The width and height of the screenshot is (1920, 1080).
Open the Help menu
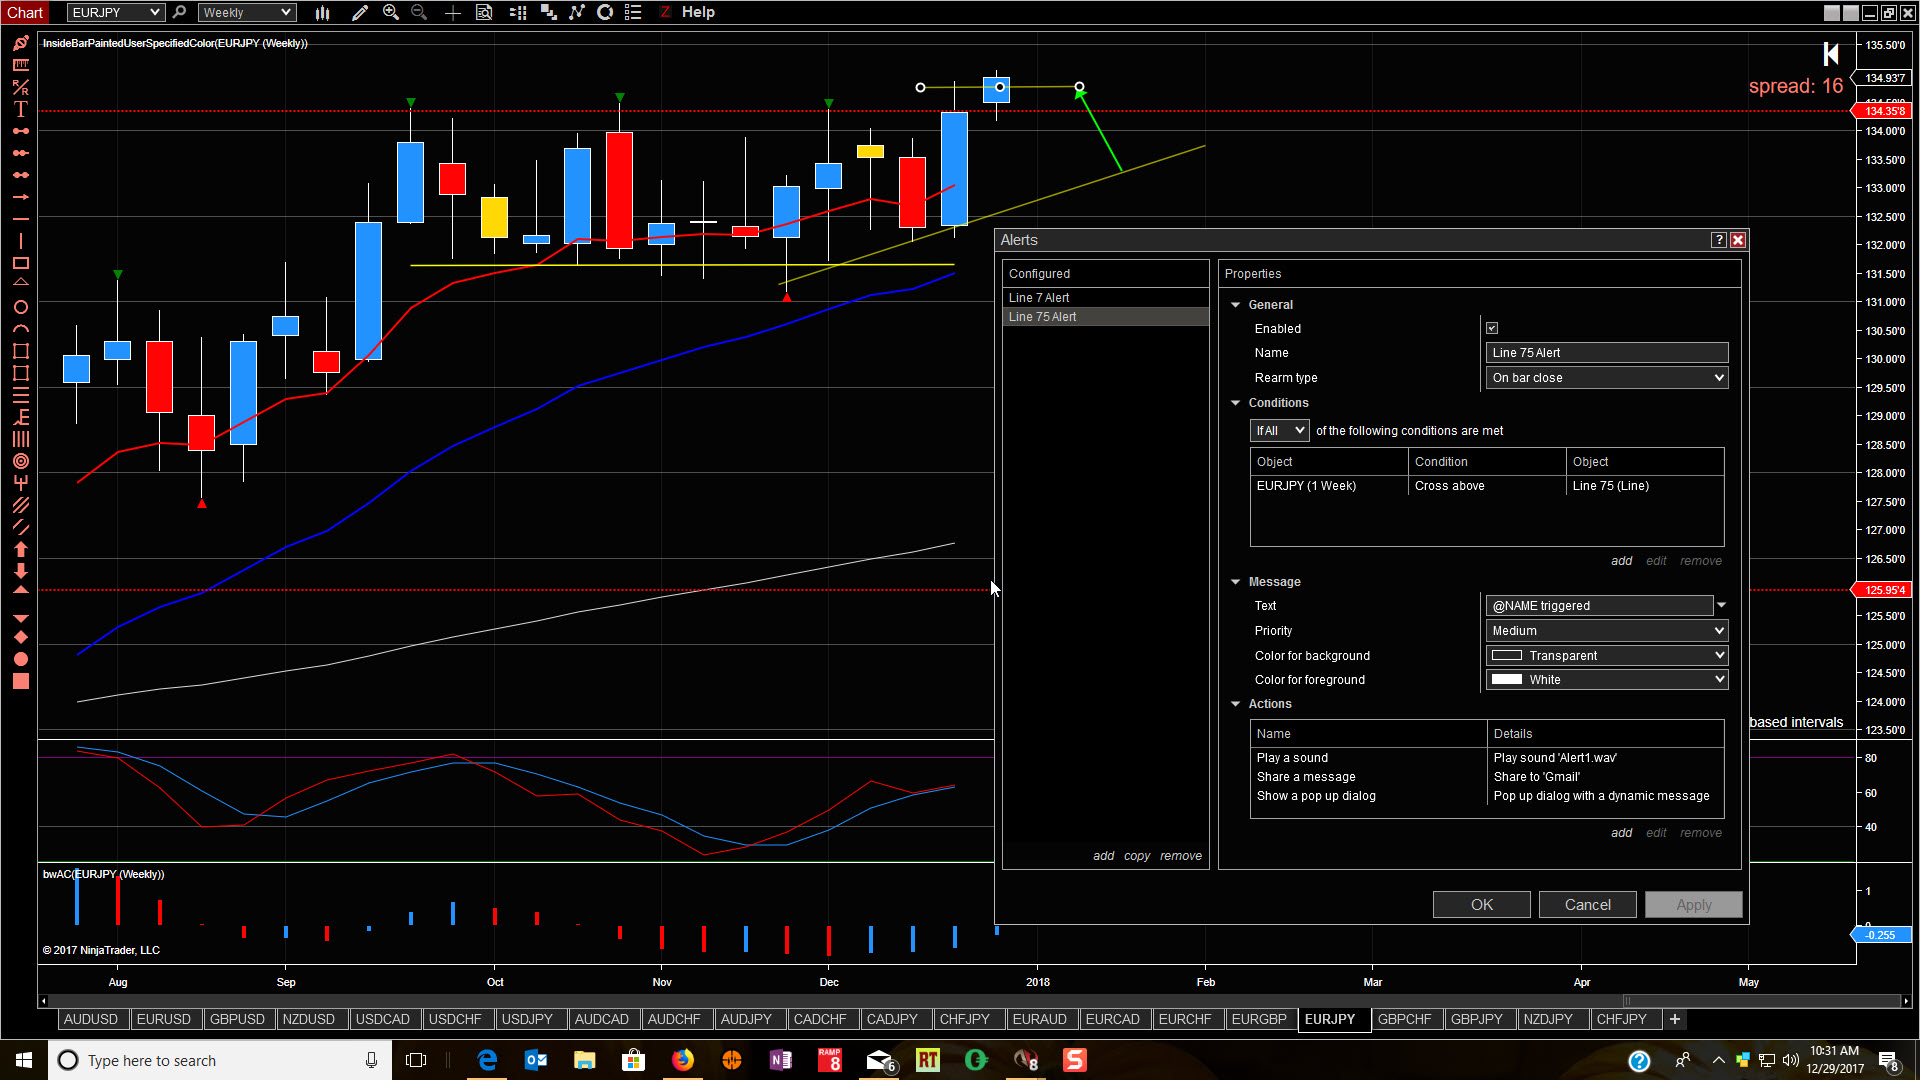698,13
